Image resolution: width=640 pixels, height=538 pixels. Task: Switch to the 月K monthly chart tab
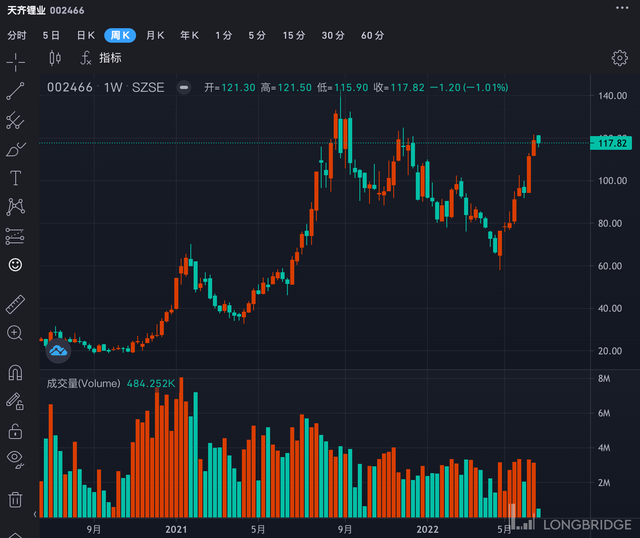click(155, 35)
